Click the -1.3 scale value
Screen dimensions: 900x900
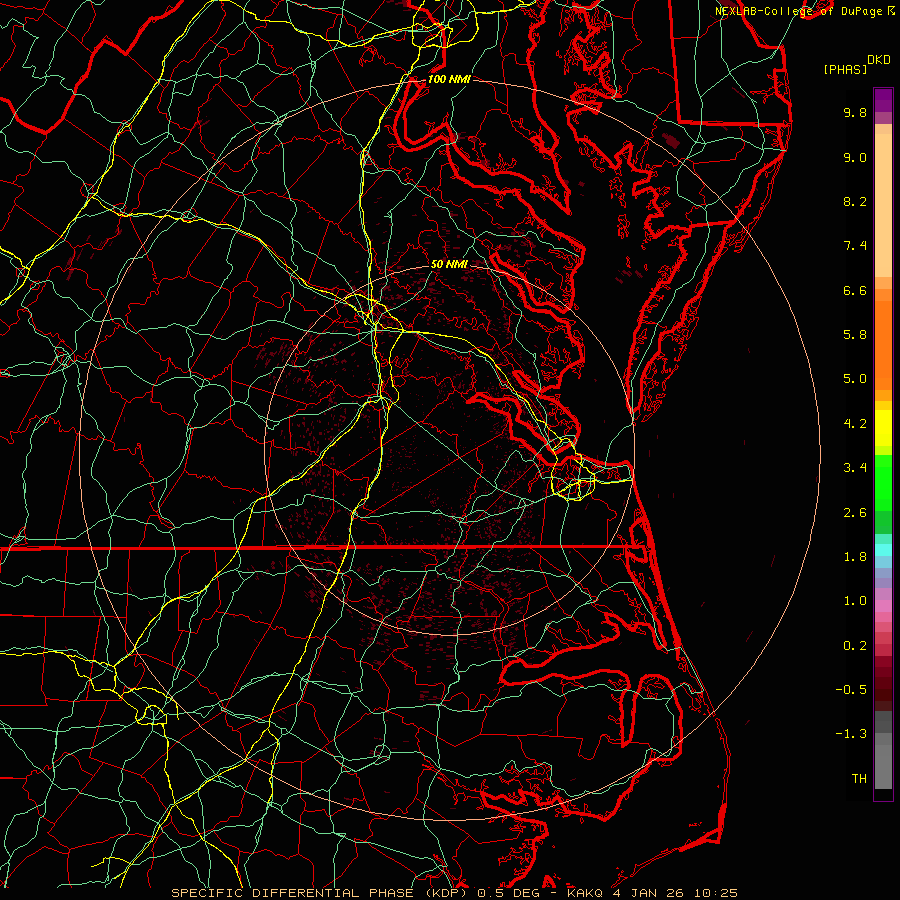(x=851, y=734)
